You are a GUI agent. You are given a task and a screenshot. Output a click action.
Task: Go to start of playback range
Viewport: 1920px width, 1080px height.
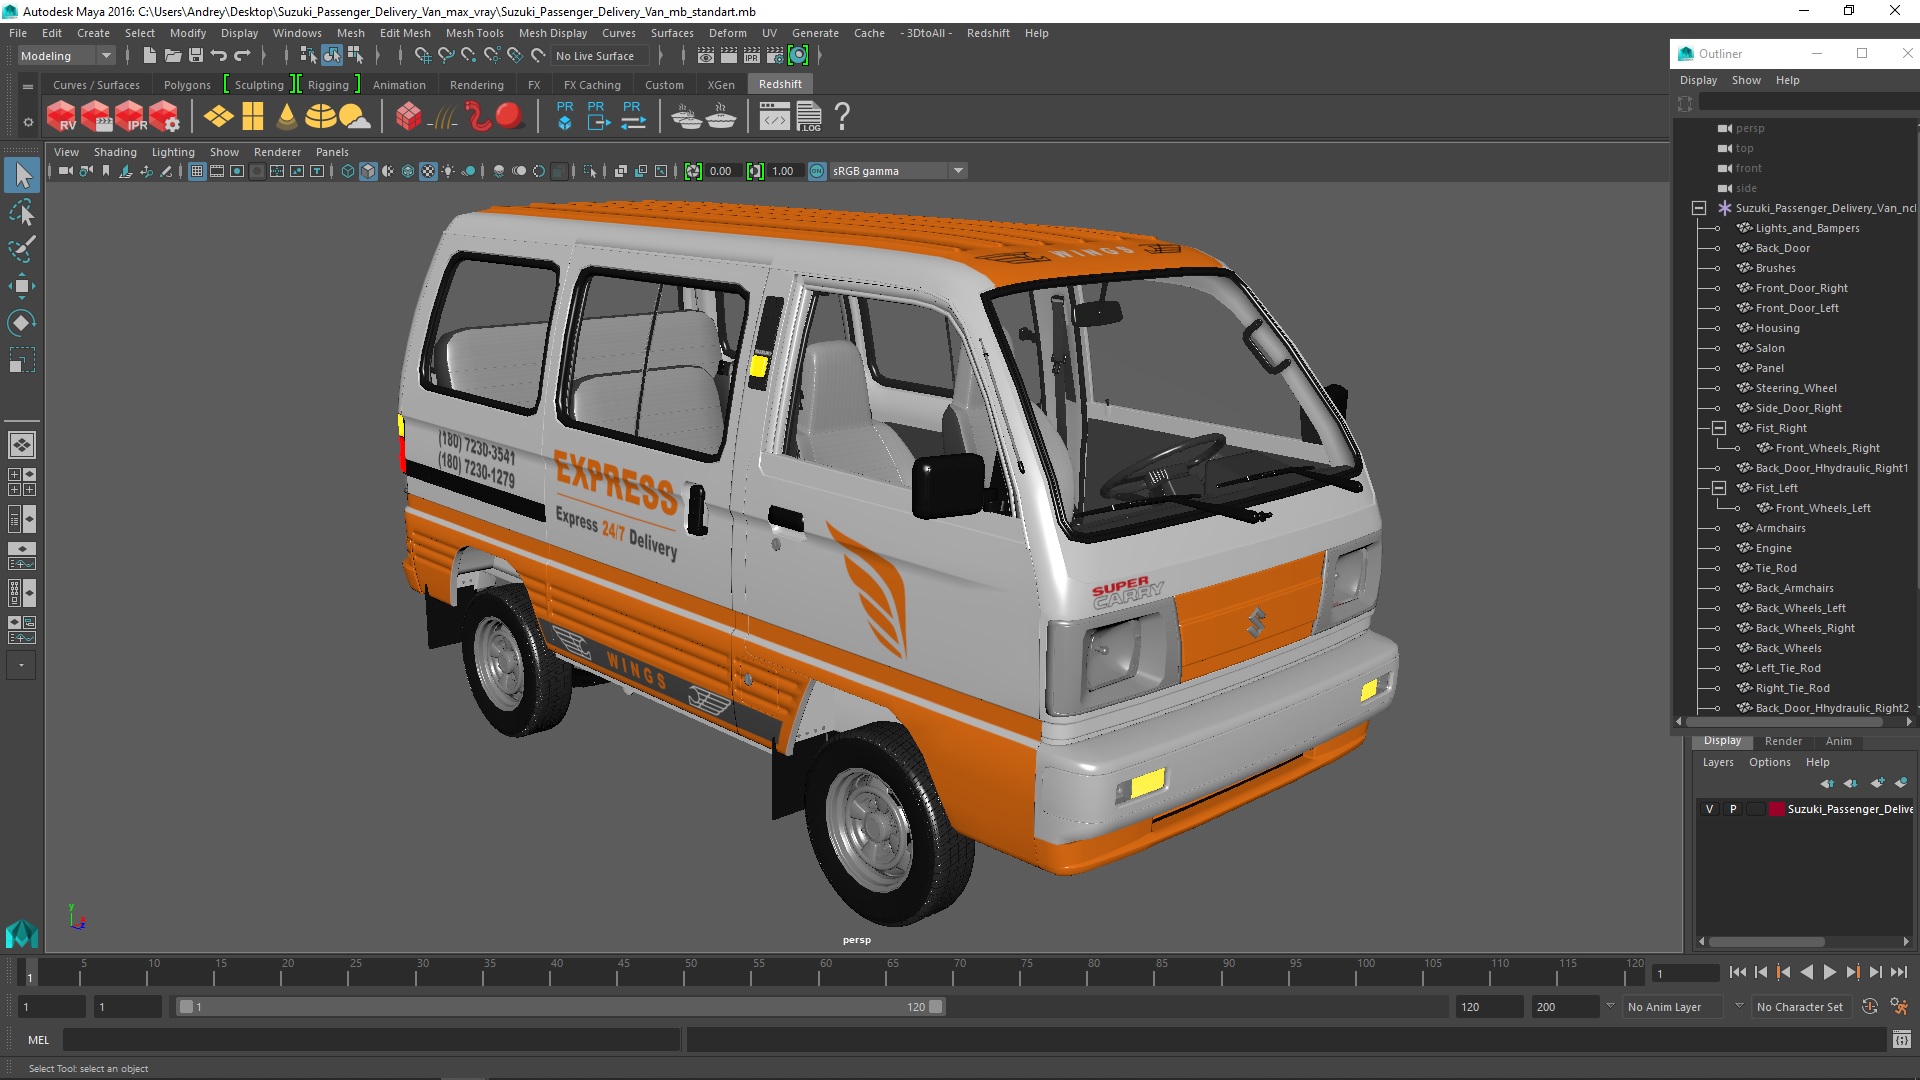pos(1737,972)
